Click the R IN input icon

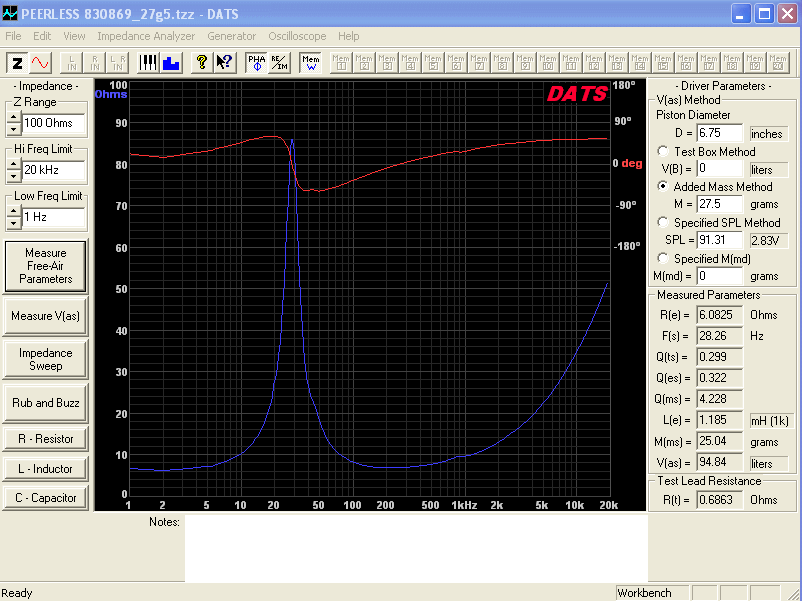(x=95, y=62)
